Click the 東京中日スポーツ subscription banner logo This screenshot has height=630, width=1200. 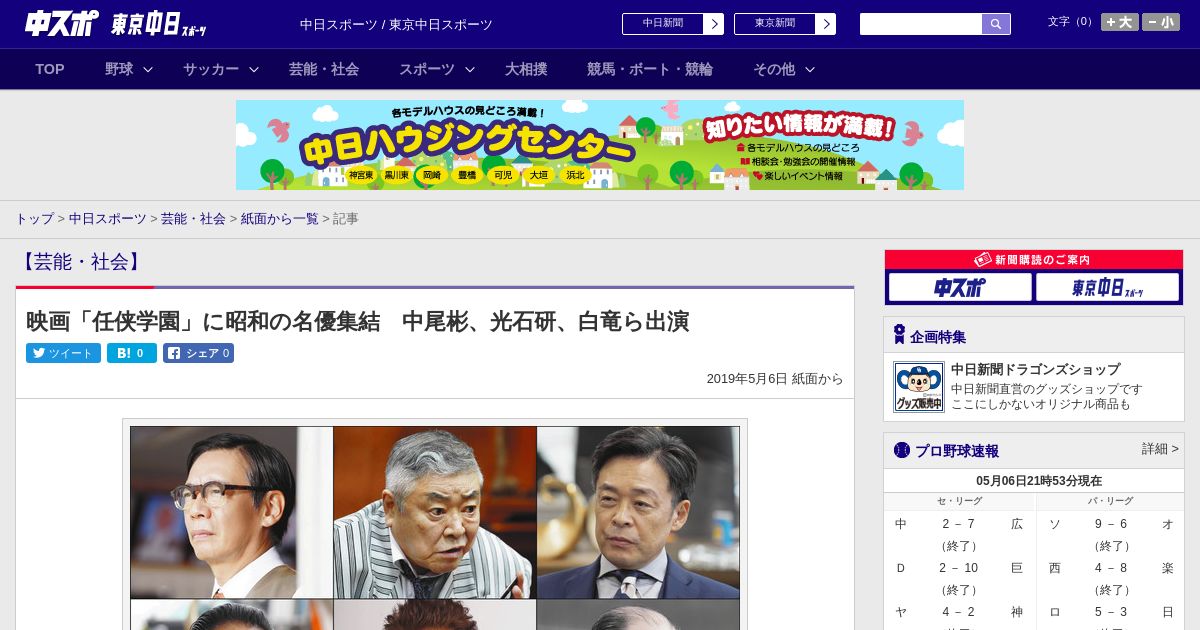click(1107, 288)
